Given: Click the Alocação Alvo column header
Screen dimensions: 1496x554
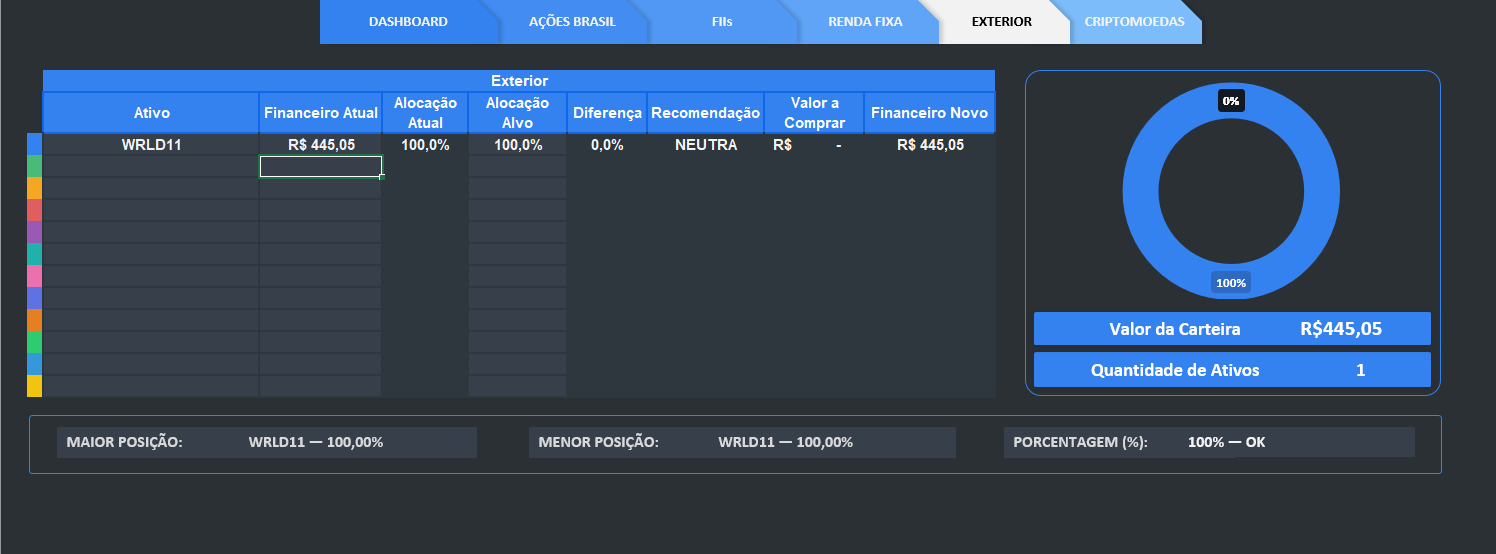Looking at the screenshot, I should coord(517,113).
